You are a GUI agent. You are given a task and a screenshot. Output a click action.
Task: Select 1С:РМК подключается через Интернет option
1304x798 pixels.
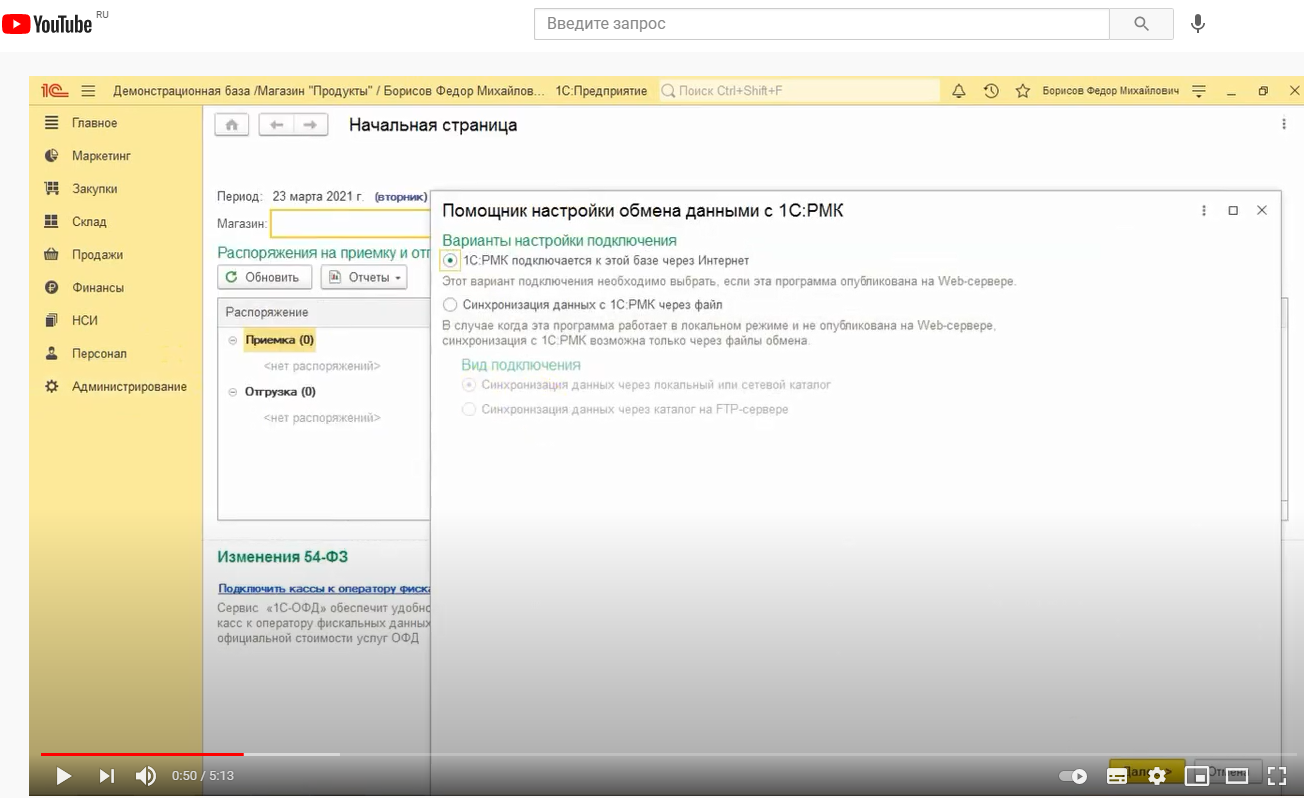tap(450, 260)
